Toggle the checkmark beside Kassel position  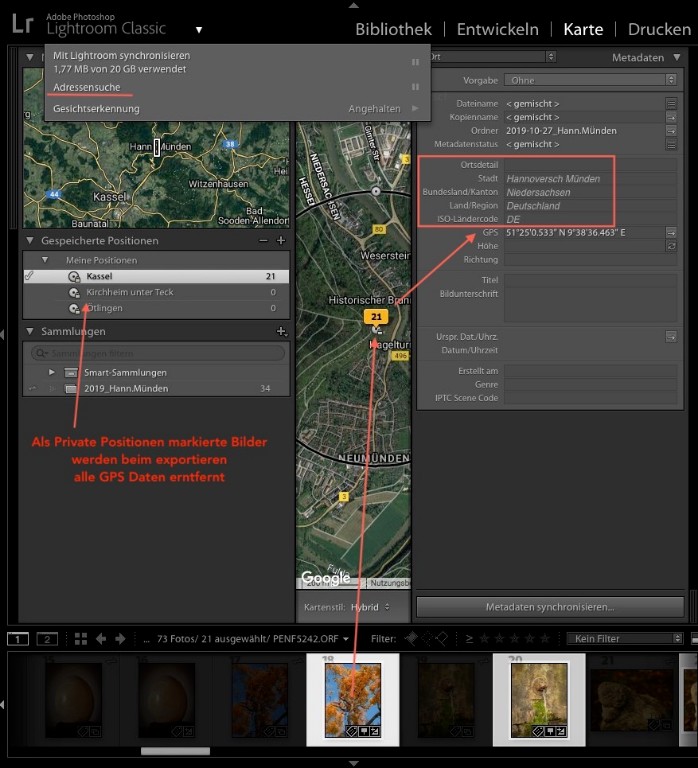29,276
